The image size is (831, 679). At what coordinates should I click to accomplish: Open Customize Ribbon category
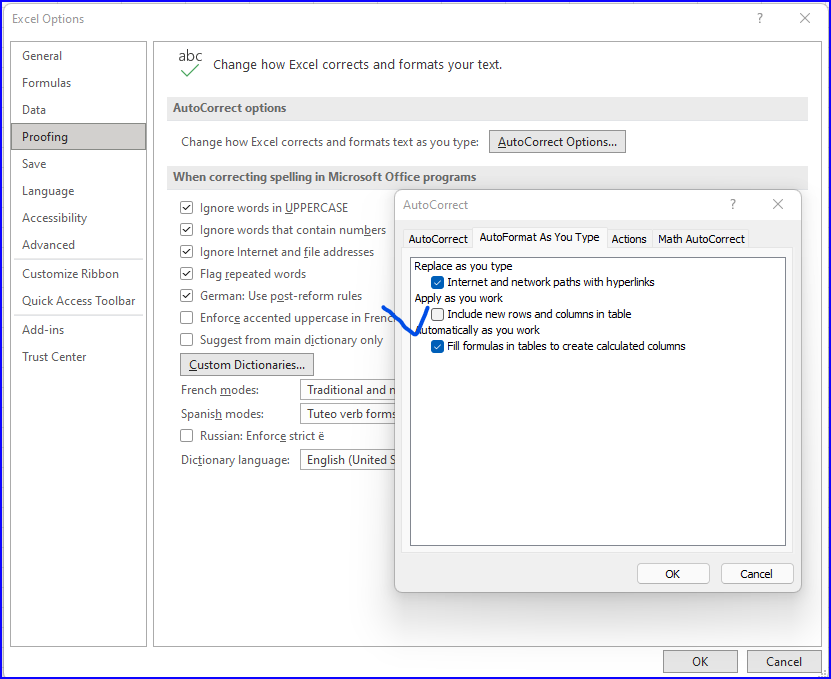78,274
